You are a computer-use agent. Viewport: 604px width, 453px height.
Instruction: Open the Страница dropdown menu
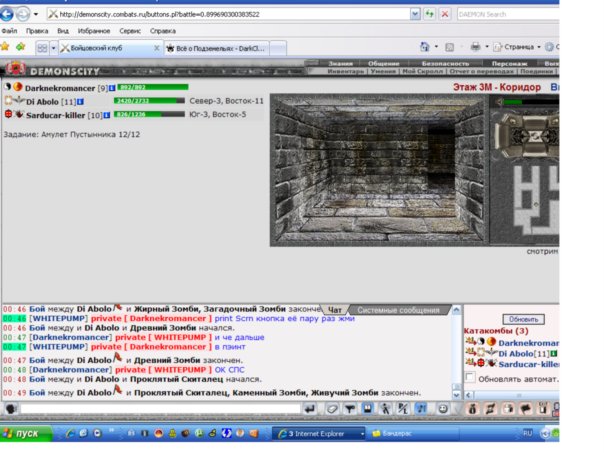pyautogui.click(x=518, y=47)
